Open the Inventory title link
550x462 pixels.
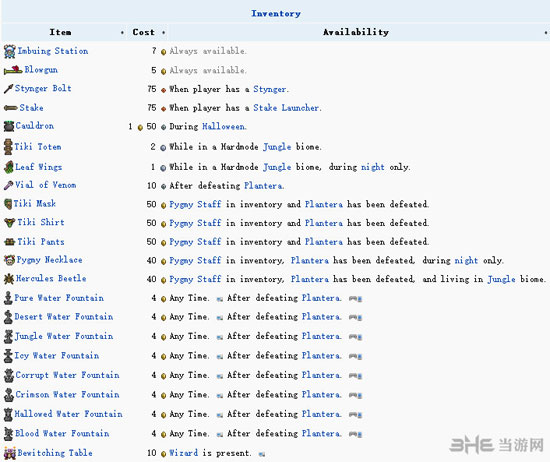276,14
